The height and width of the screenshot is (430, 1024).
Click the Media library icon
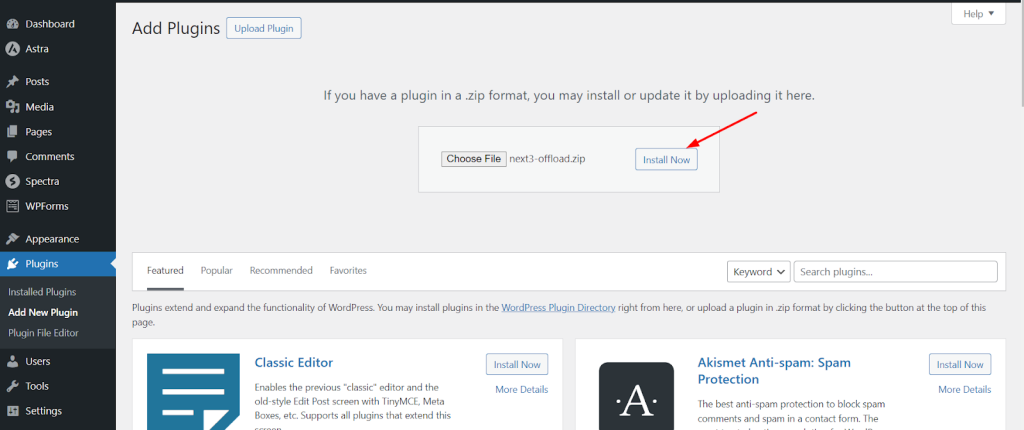coord(12,107)
